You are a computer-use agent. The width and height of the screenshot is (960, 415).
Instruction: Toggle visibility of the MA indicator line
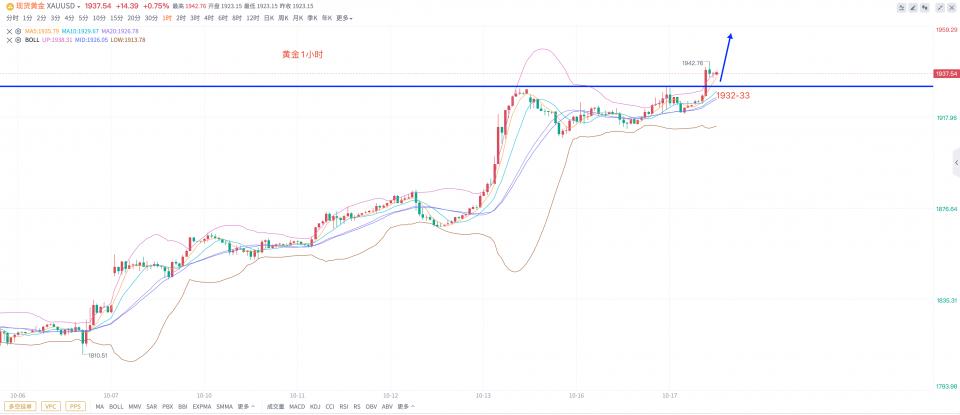tap(18, 30)
